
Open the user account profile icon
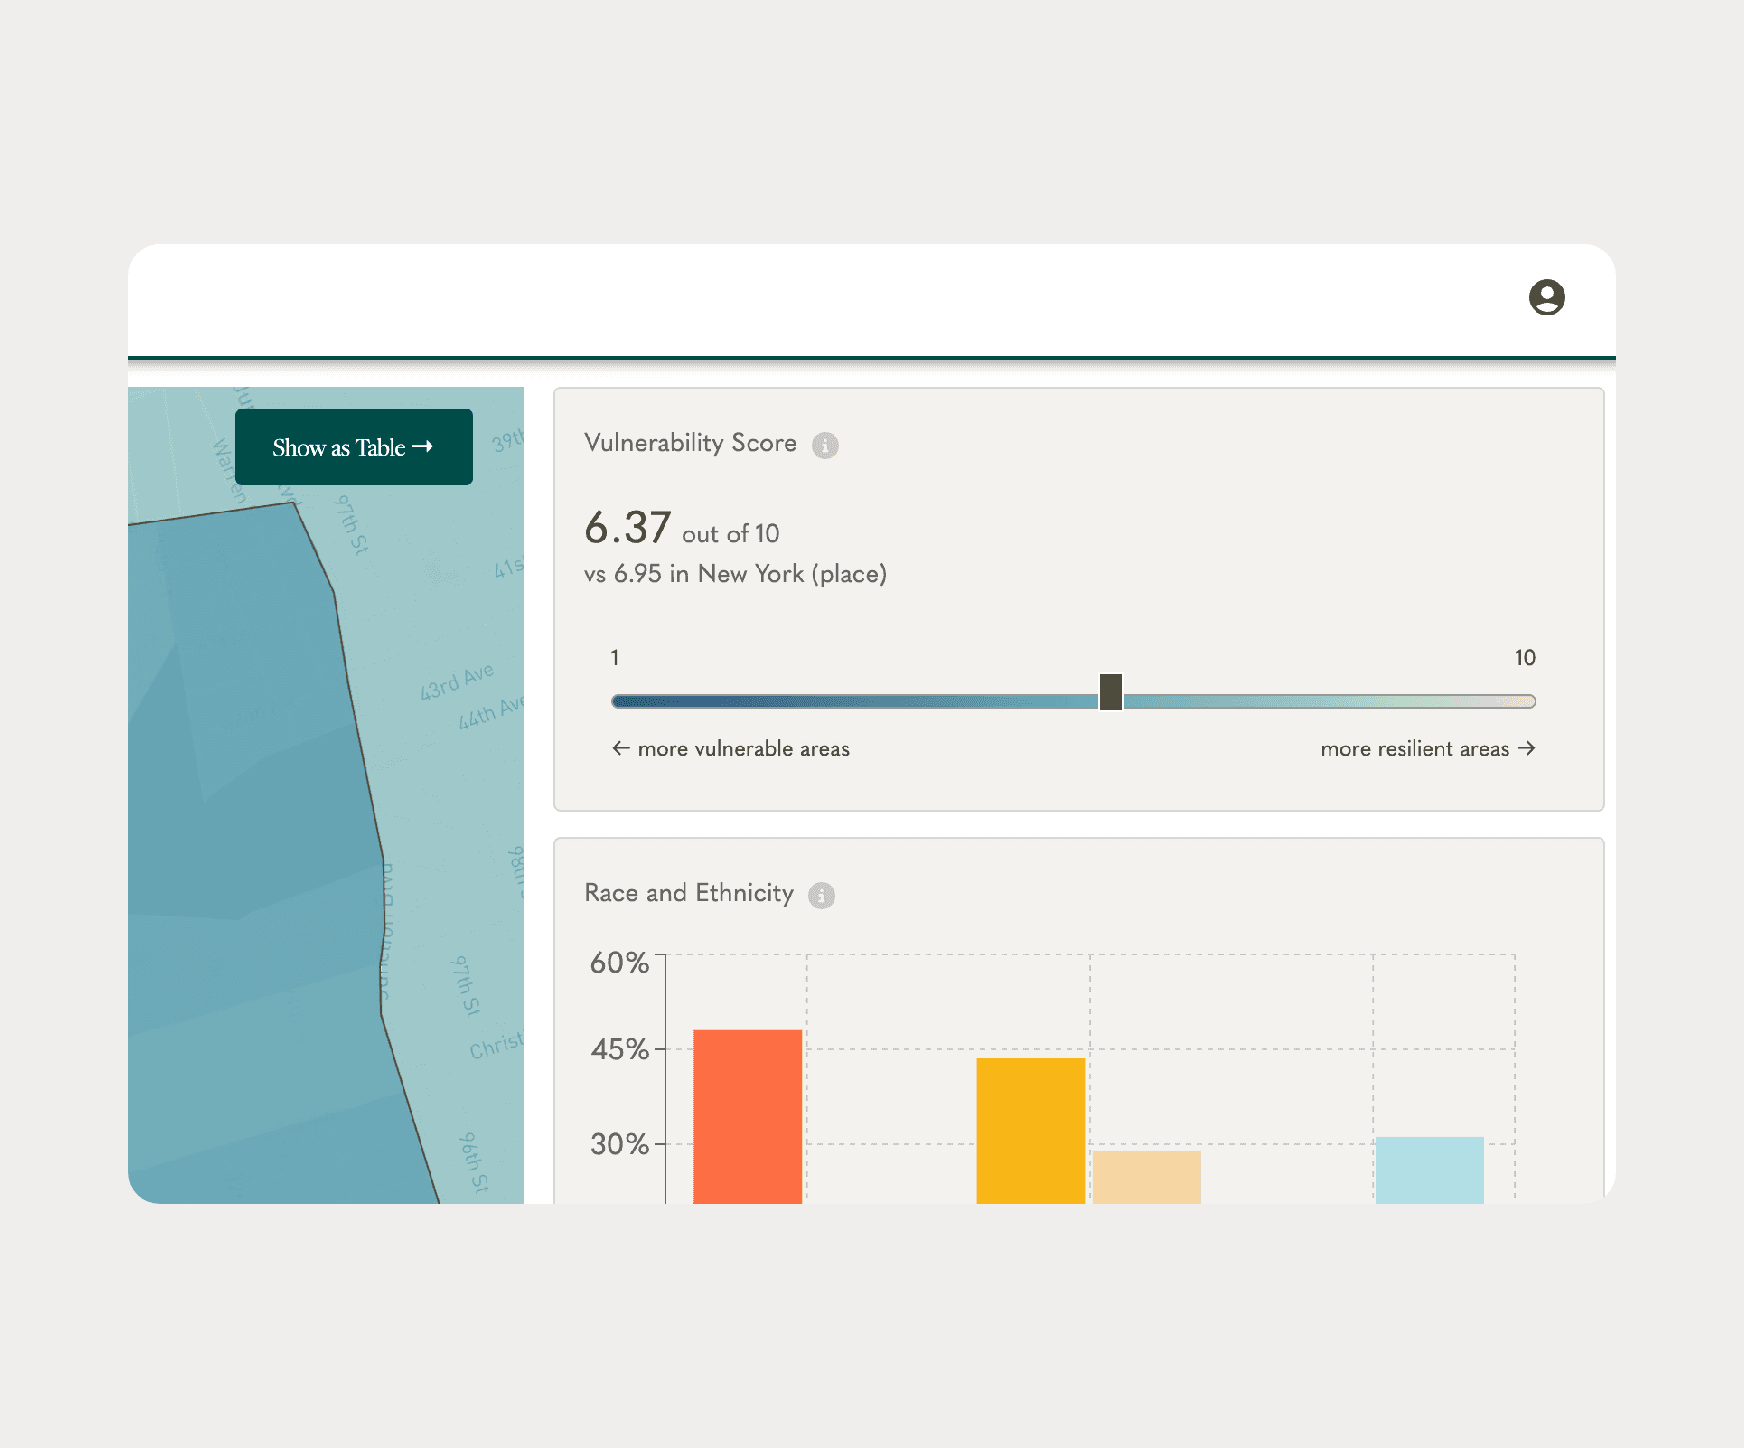1546,297
